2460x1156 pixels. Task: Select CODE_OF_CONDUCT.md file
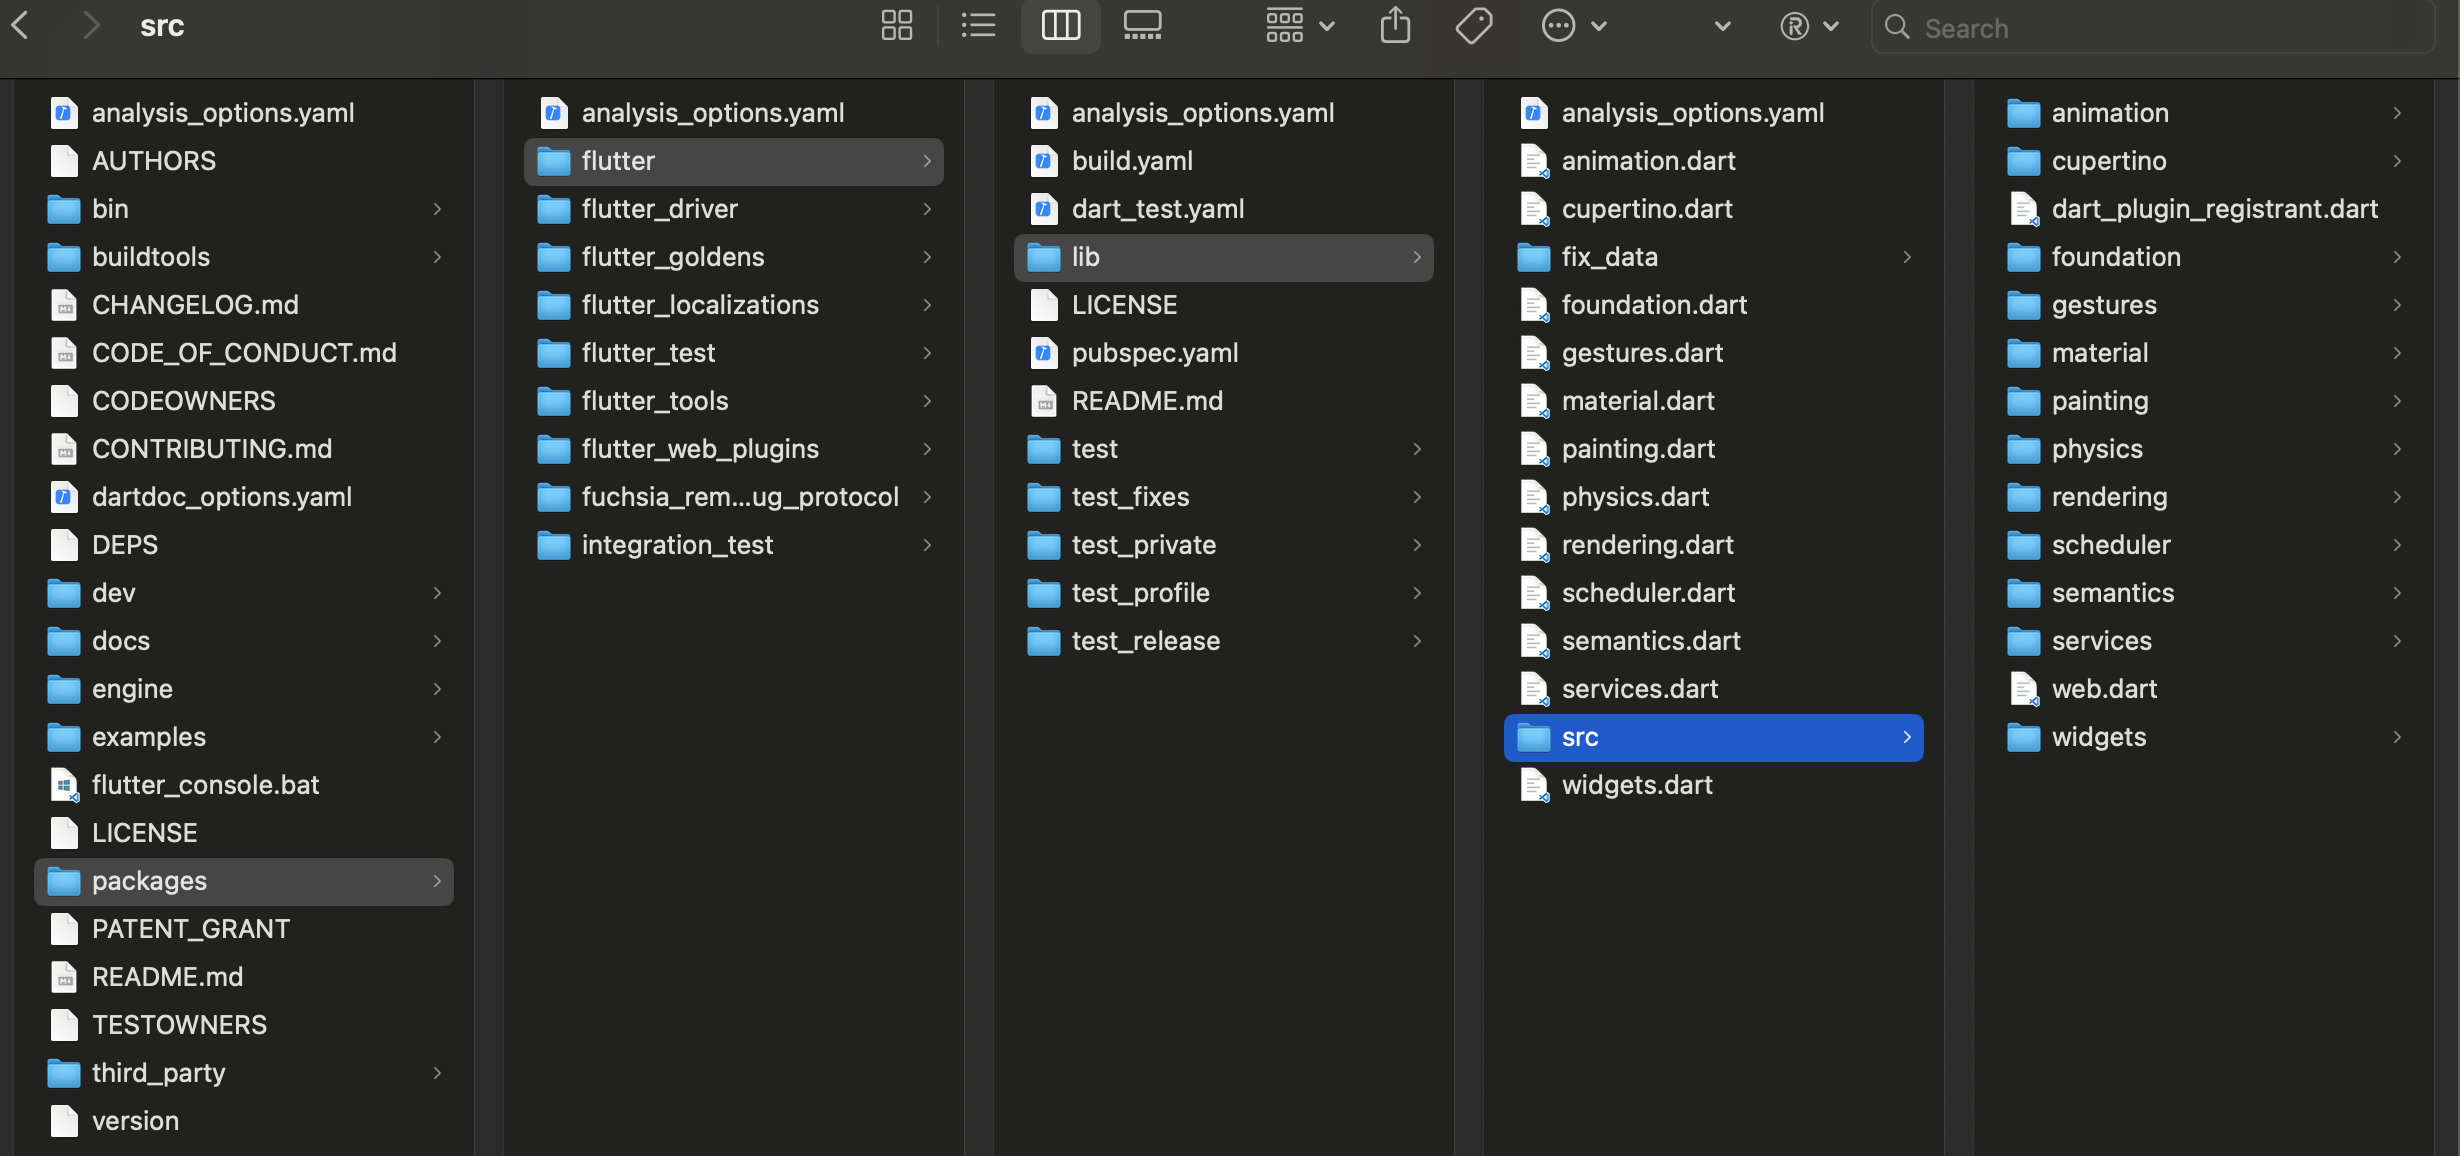click(x=244, y=353)
